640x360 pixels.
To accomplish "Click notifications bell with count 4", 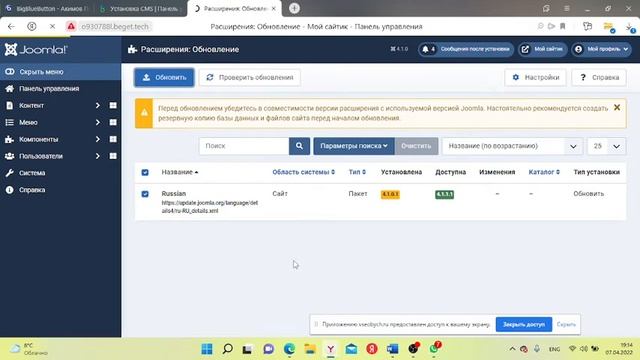I will (x=428, y=49).
